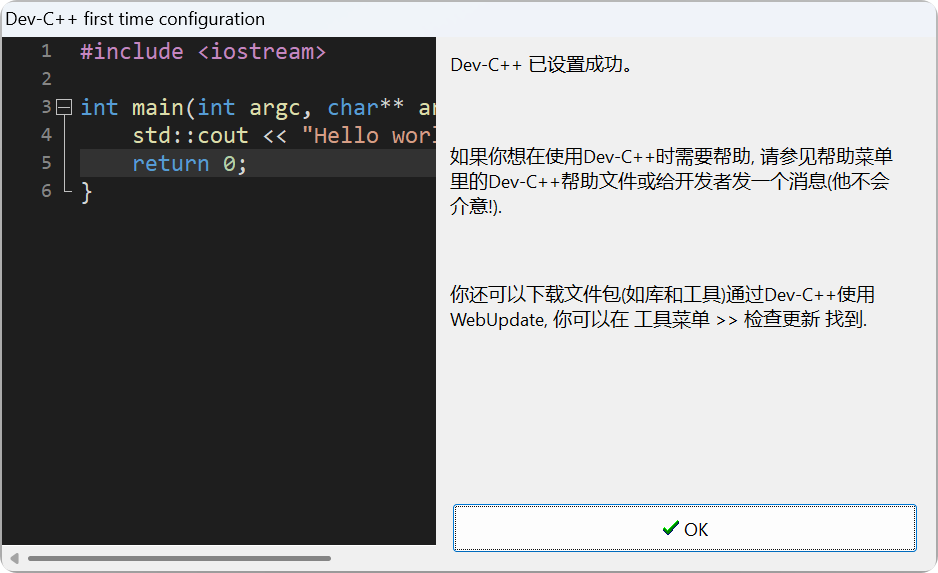This screenshot has width=938, height=573.
Task: Select the 'int main(int argc' line
Action: (258, 108)
